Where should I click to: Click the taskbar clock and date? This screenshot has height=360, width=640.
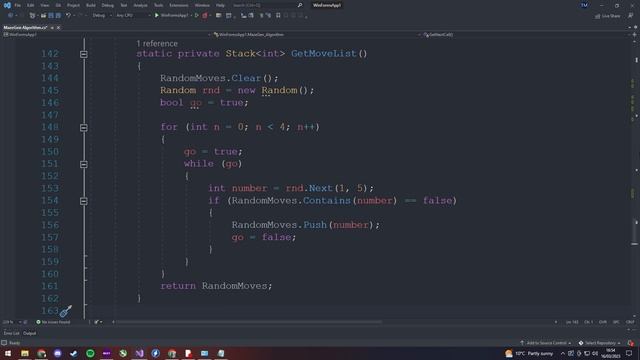coord(611,353)
